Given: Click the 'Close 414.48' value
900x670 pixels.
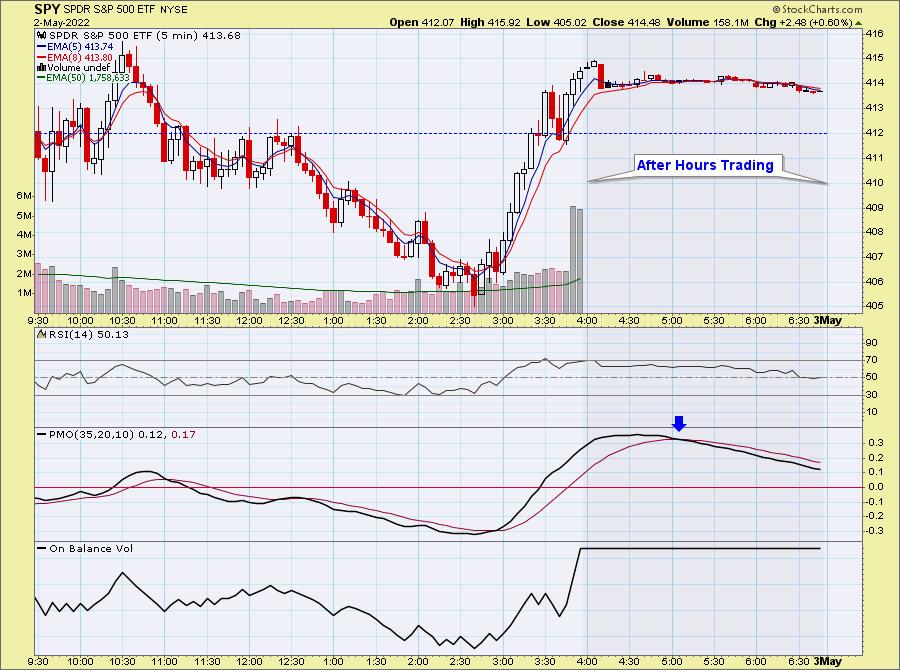Looking at the screenshot, I should 626,22.
